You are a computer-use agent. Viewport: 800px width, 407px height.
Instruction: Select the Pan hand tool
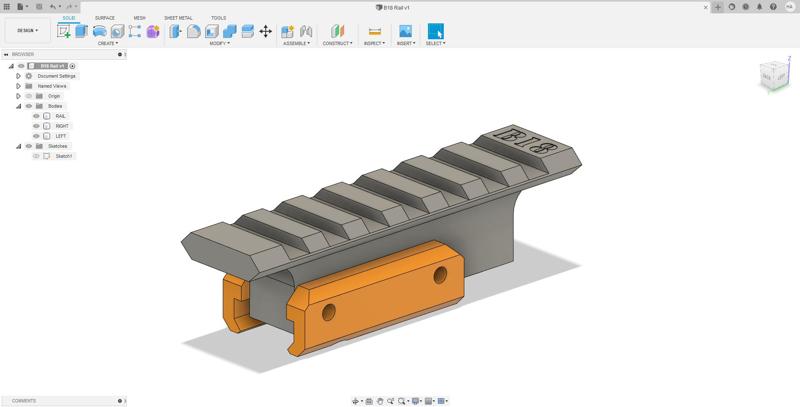click(x=380, y=401)
